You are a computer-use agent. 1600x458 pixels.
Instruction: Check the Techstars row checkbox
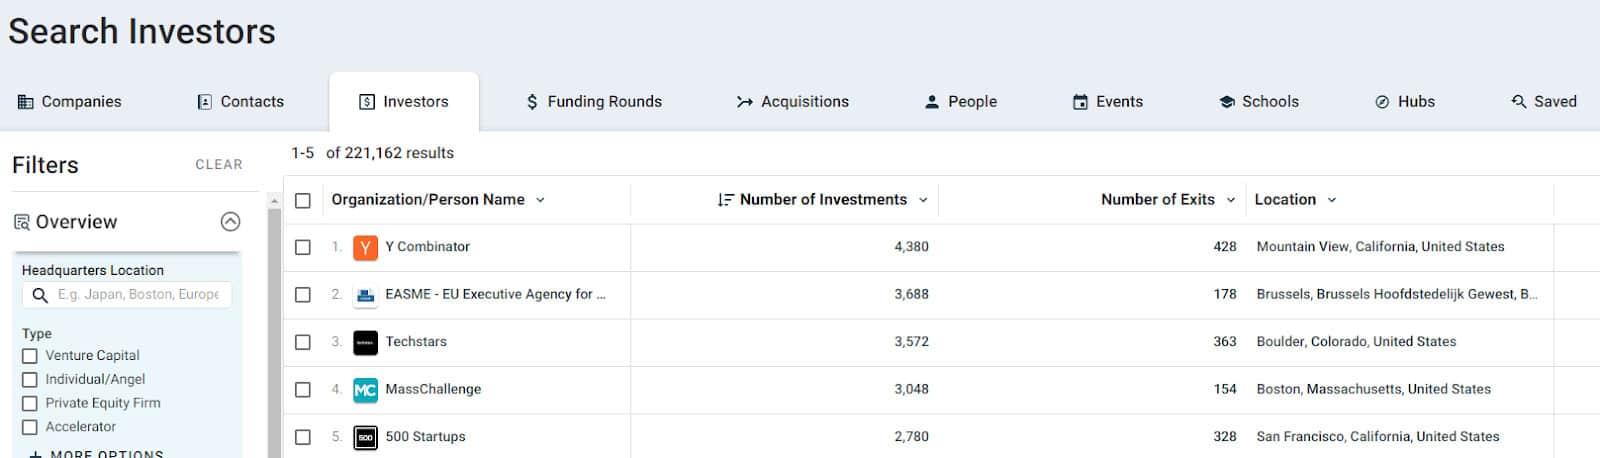click(303, 342)
